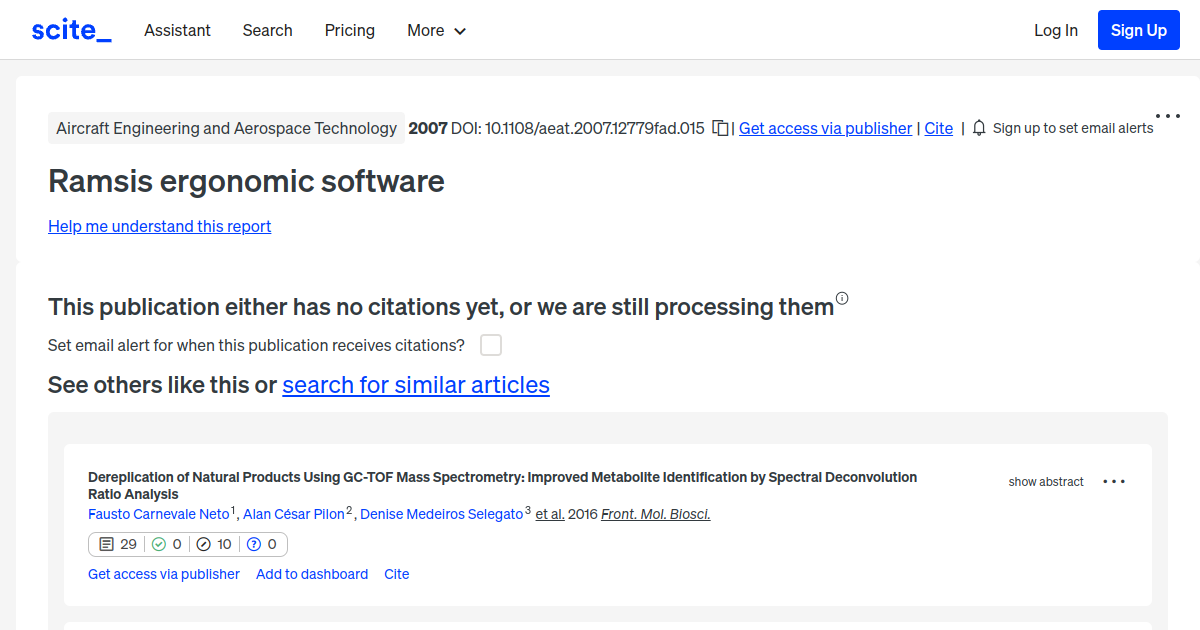Open Get access via publisher link
This screenshot has width=1200, height=630.
[825, 128]
